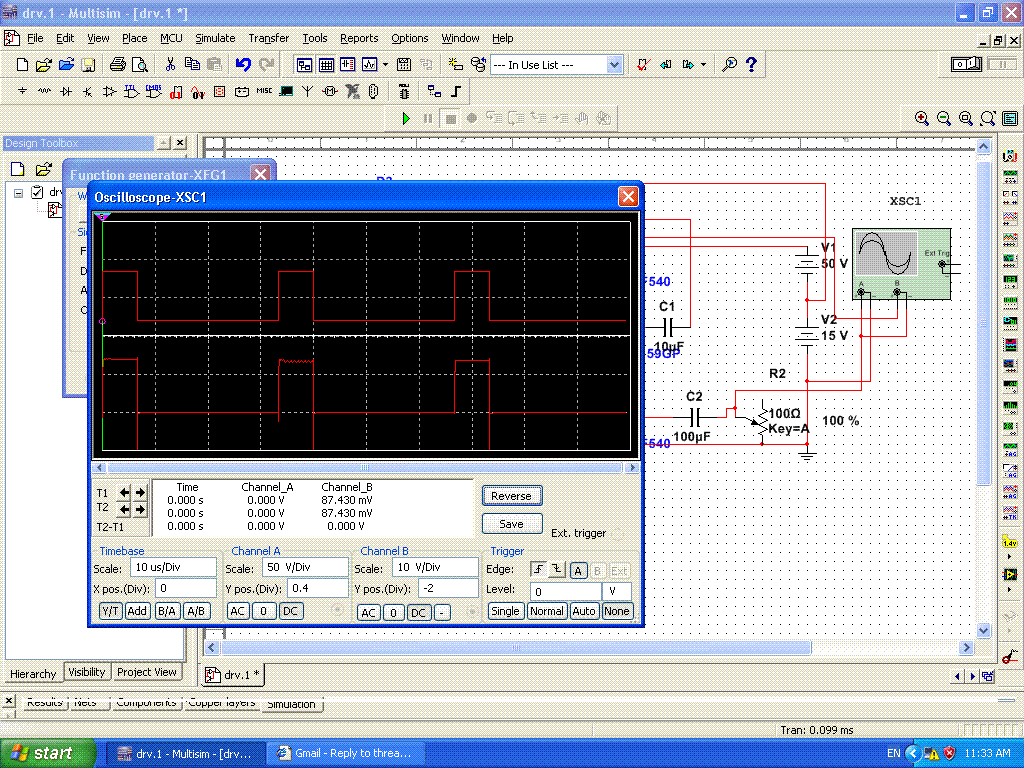
Task: Place a TTL logic component
Action: click(x=131, y=91)
